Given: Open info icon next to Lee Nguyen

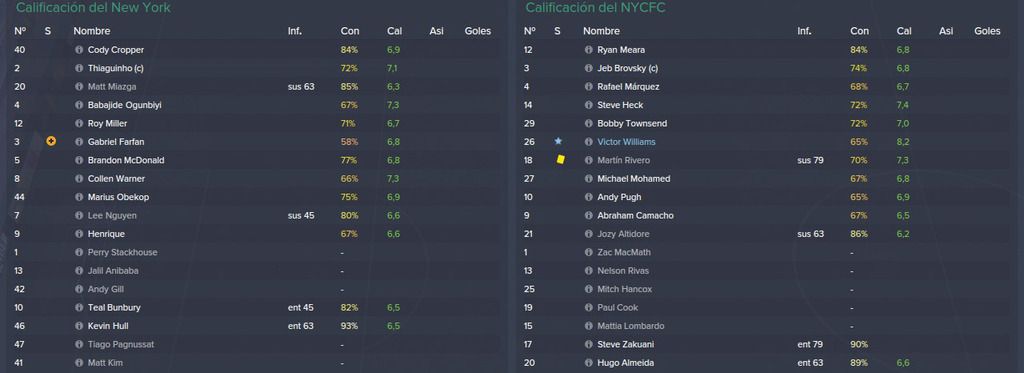Looking at the screenshot, I should tap(79, 216).
